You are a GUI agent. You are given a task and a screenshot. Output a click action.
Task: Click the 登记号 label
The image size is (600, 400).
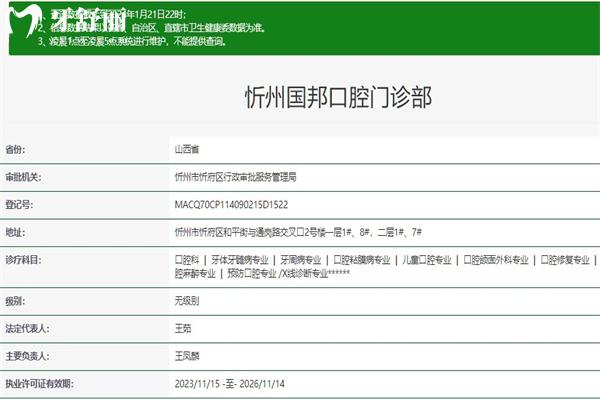point(19,205)
